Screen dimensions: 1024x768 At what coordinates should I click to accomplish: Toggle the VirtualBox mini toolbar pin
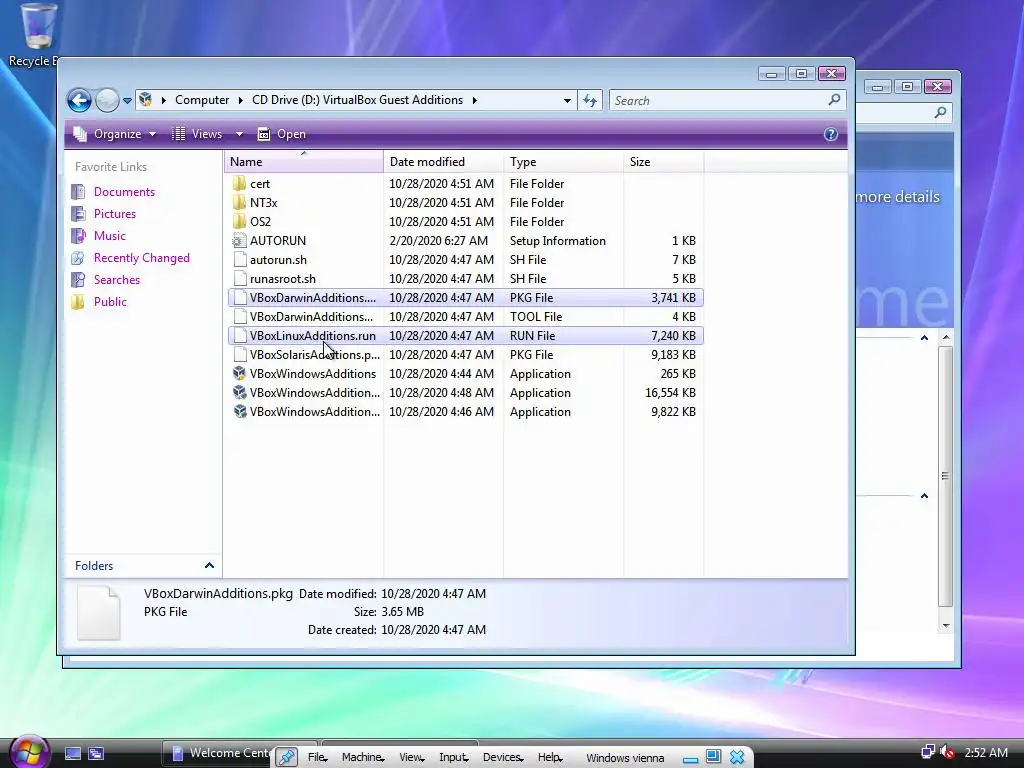click(286, 757)
